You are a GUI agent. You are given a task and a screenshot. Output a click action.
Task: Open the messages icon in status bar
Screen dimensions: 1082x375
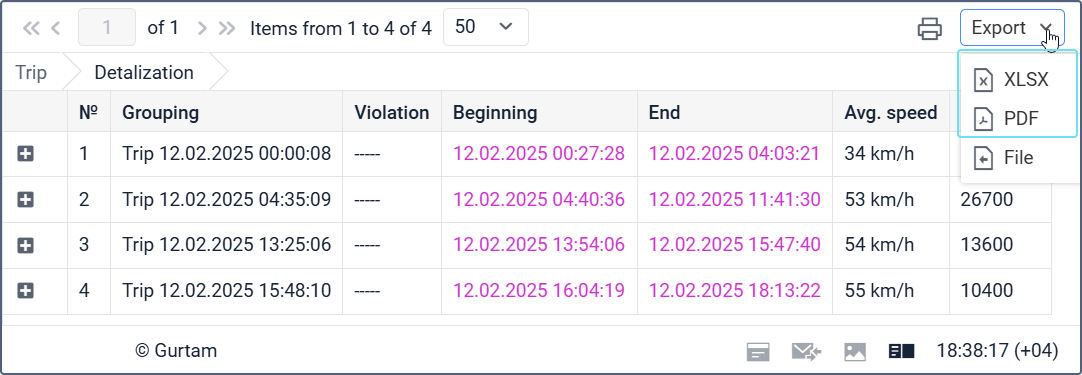pyautogui.click(x=758, y=352)
